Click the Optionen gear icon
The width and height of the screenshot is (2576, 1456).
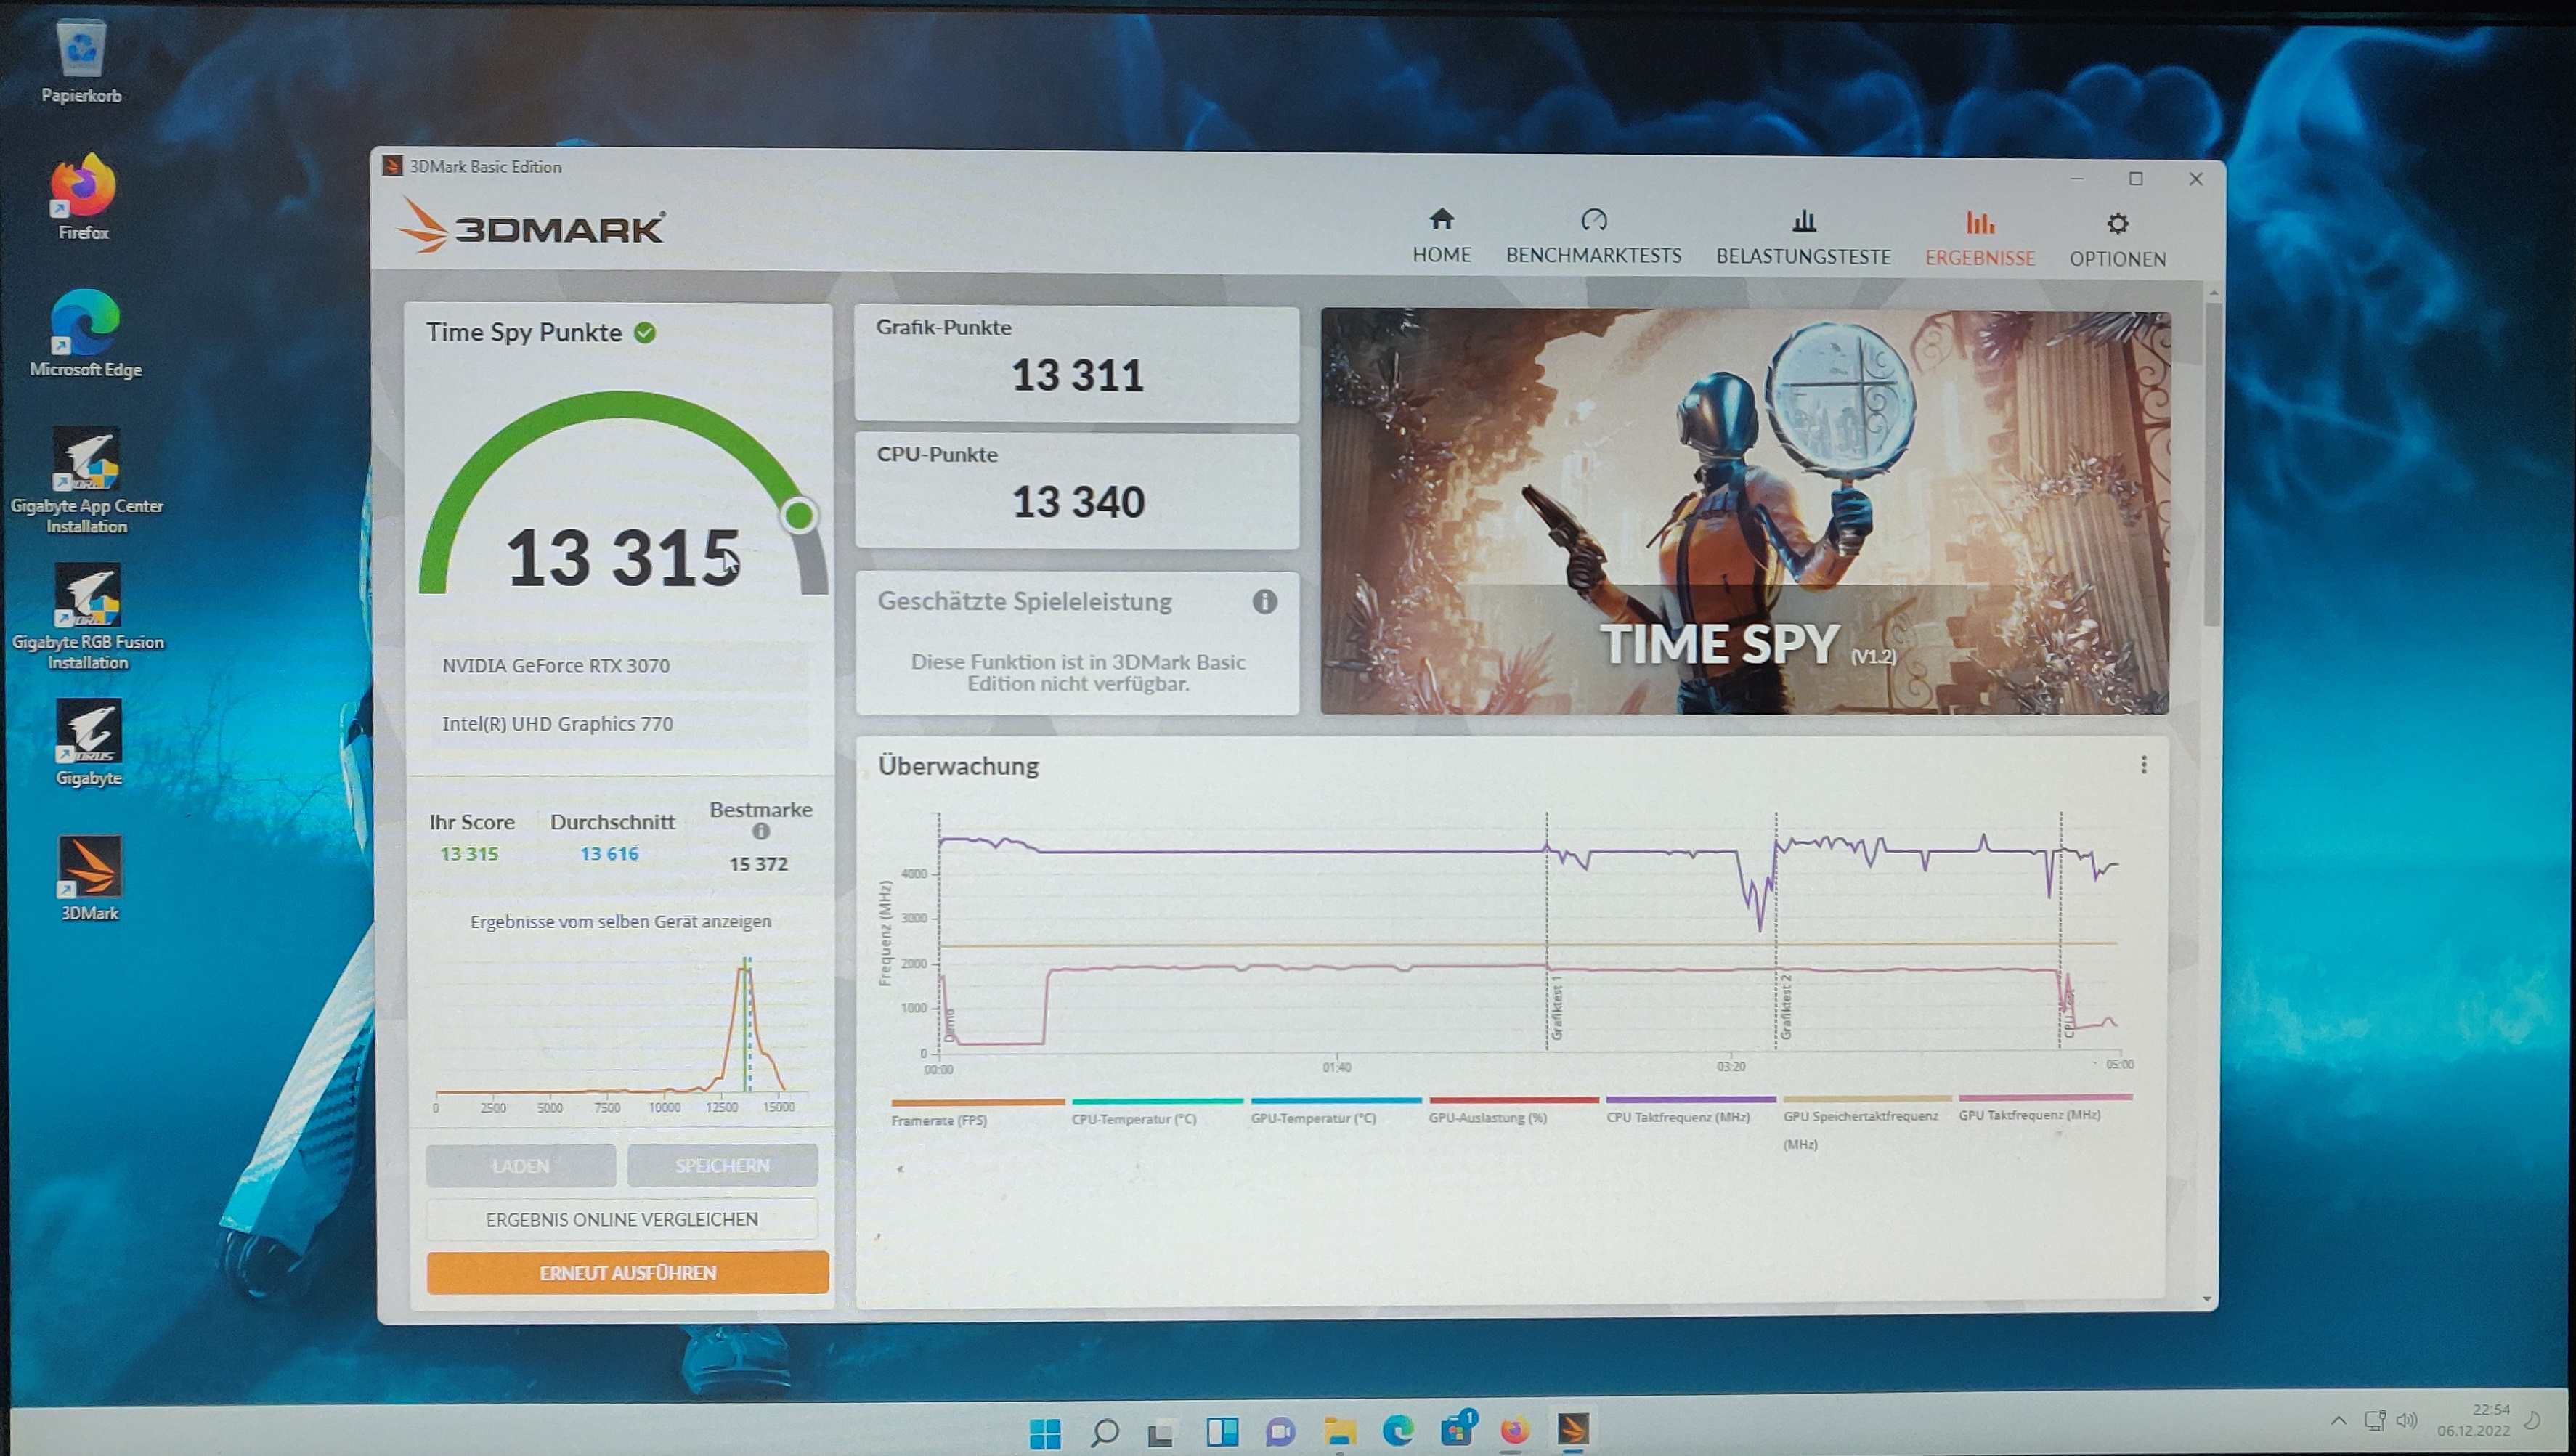pos(2117,224)
